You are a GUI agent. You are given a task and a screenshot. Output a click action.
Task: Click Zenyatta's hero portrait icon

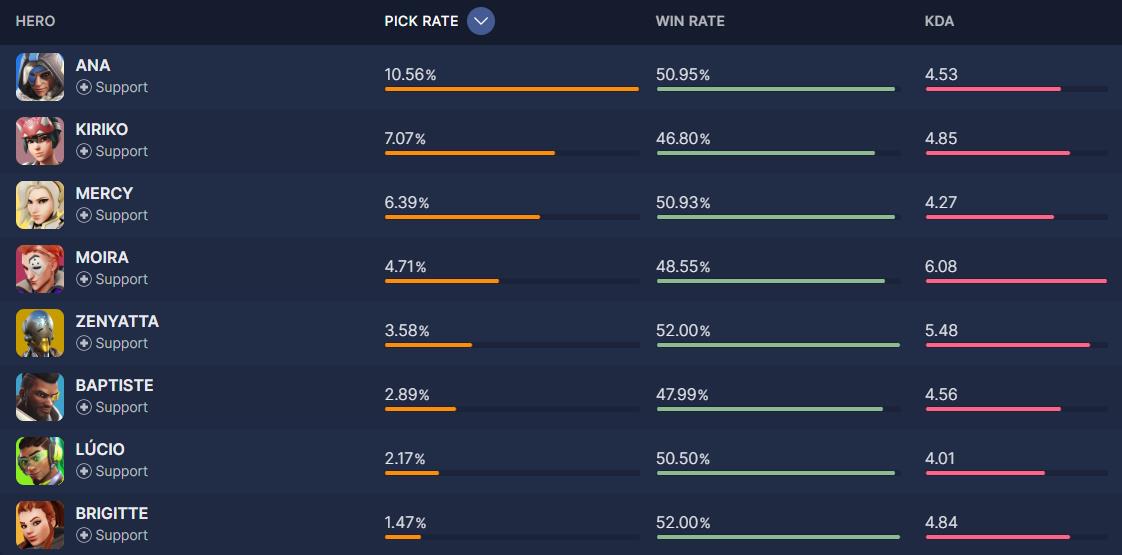coord(40,333)
